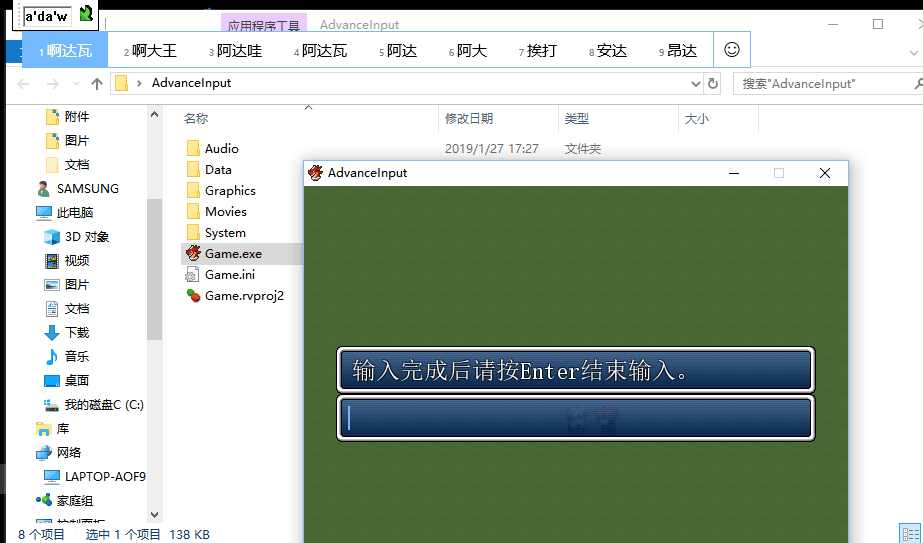
Task: Expand the Explorer ribbon chevron
Action: pyautogui.click(x=913, y=52)
